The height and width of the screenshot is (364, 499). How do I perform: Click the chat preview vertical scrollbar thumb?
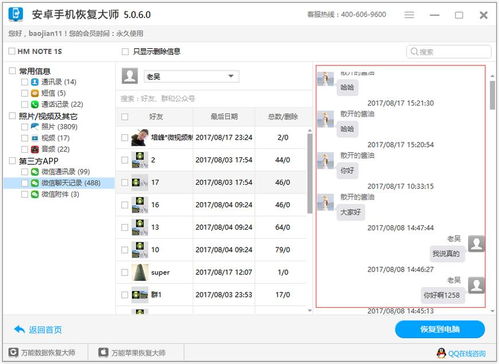492,95
